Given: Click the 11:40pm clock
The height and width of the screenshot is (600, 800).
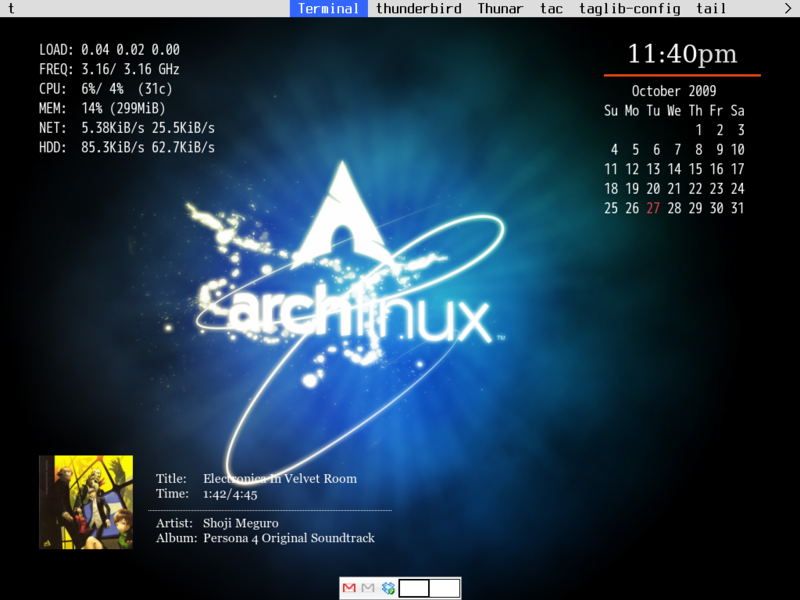Looking at the screenshot, I should (x=682, y=54).
